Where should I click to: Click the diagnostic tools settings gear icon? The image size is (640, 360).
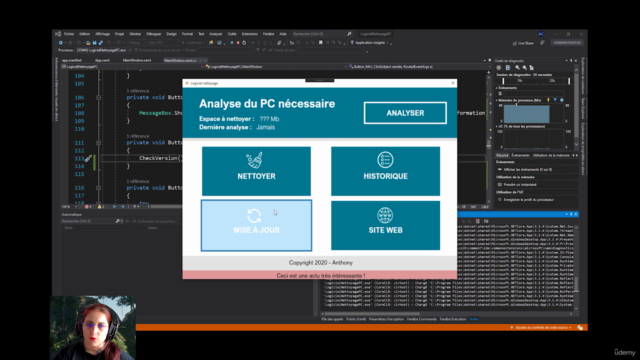[499, 68]
